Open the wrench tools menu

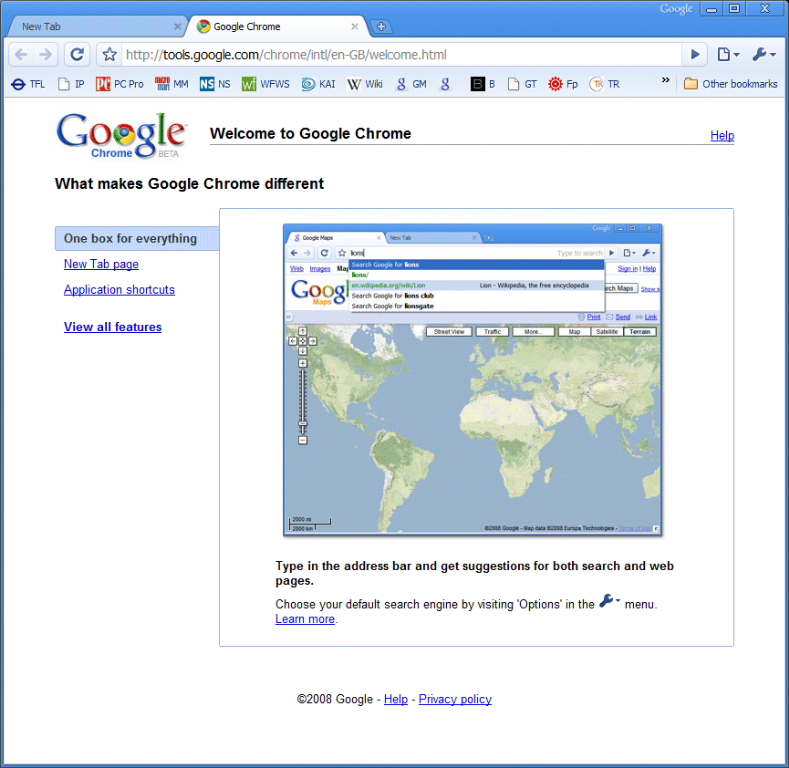(763, 54)
